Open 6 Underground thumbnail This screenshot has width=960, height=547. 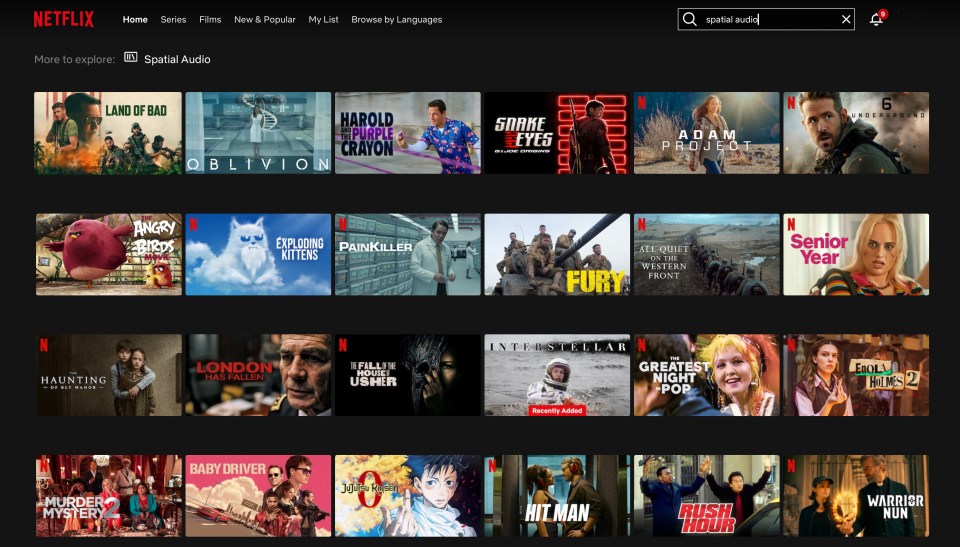coord(856,133)
